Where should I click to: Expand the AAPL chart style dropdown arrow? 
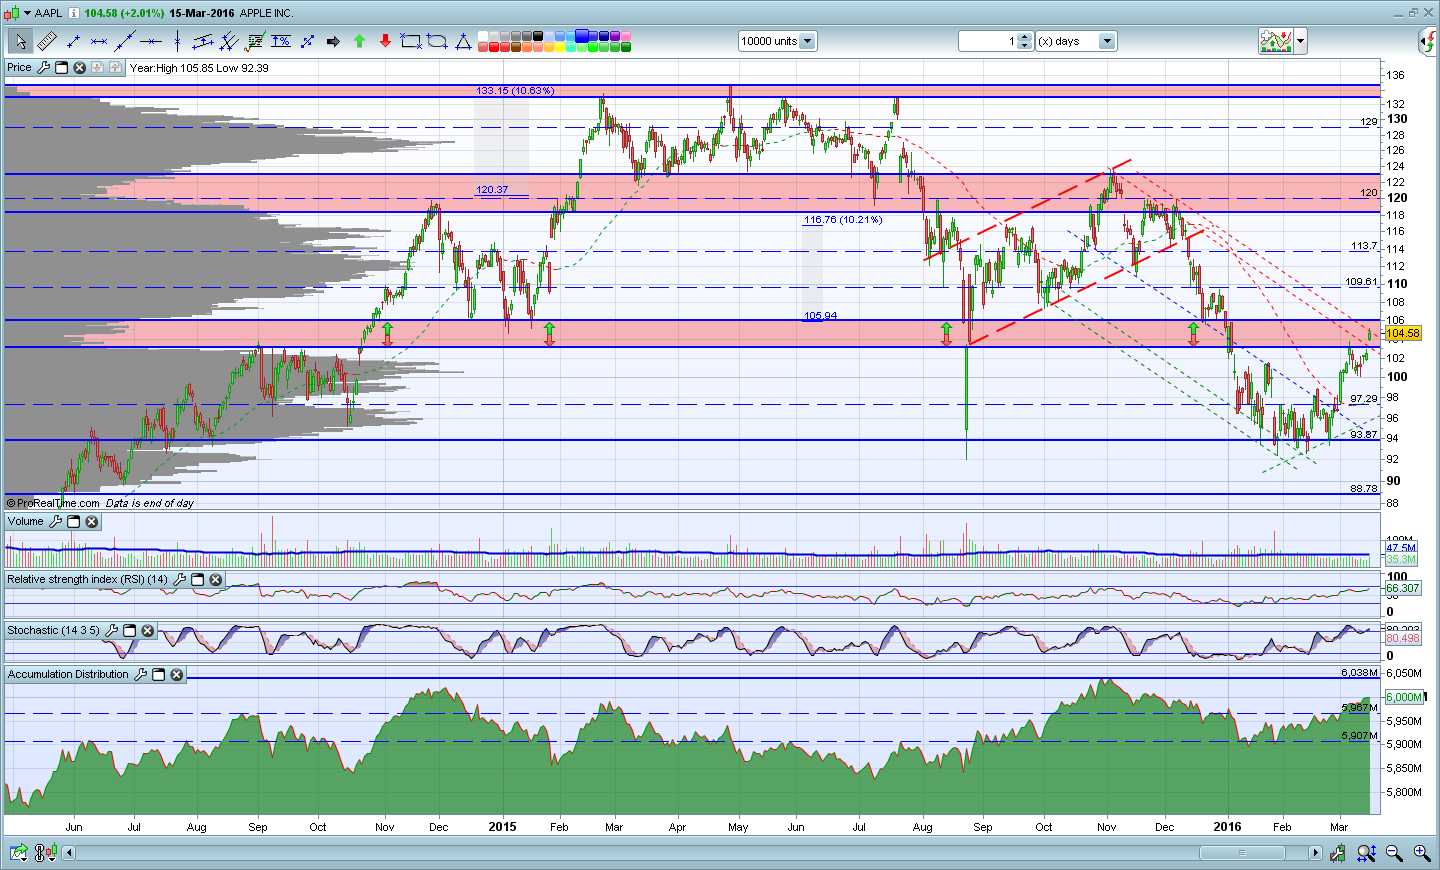[27, 13]
